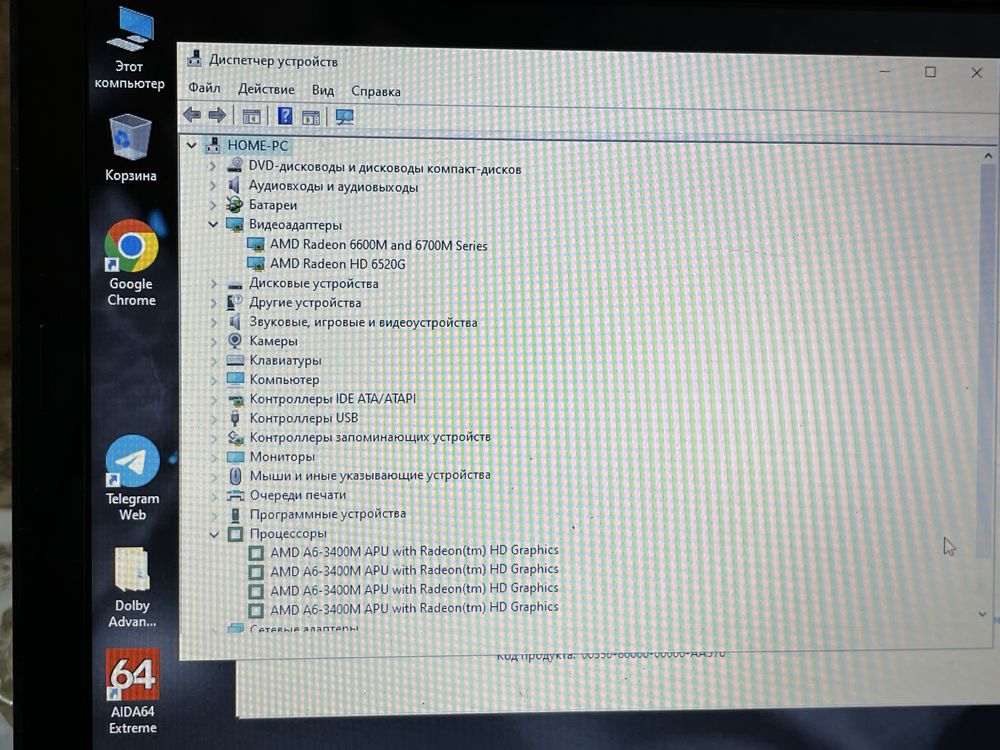Select the HOME-PC computer icon
This screenshot has height=750, width=1000.
point(213,145)
